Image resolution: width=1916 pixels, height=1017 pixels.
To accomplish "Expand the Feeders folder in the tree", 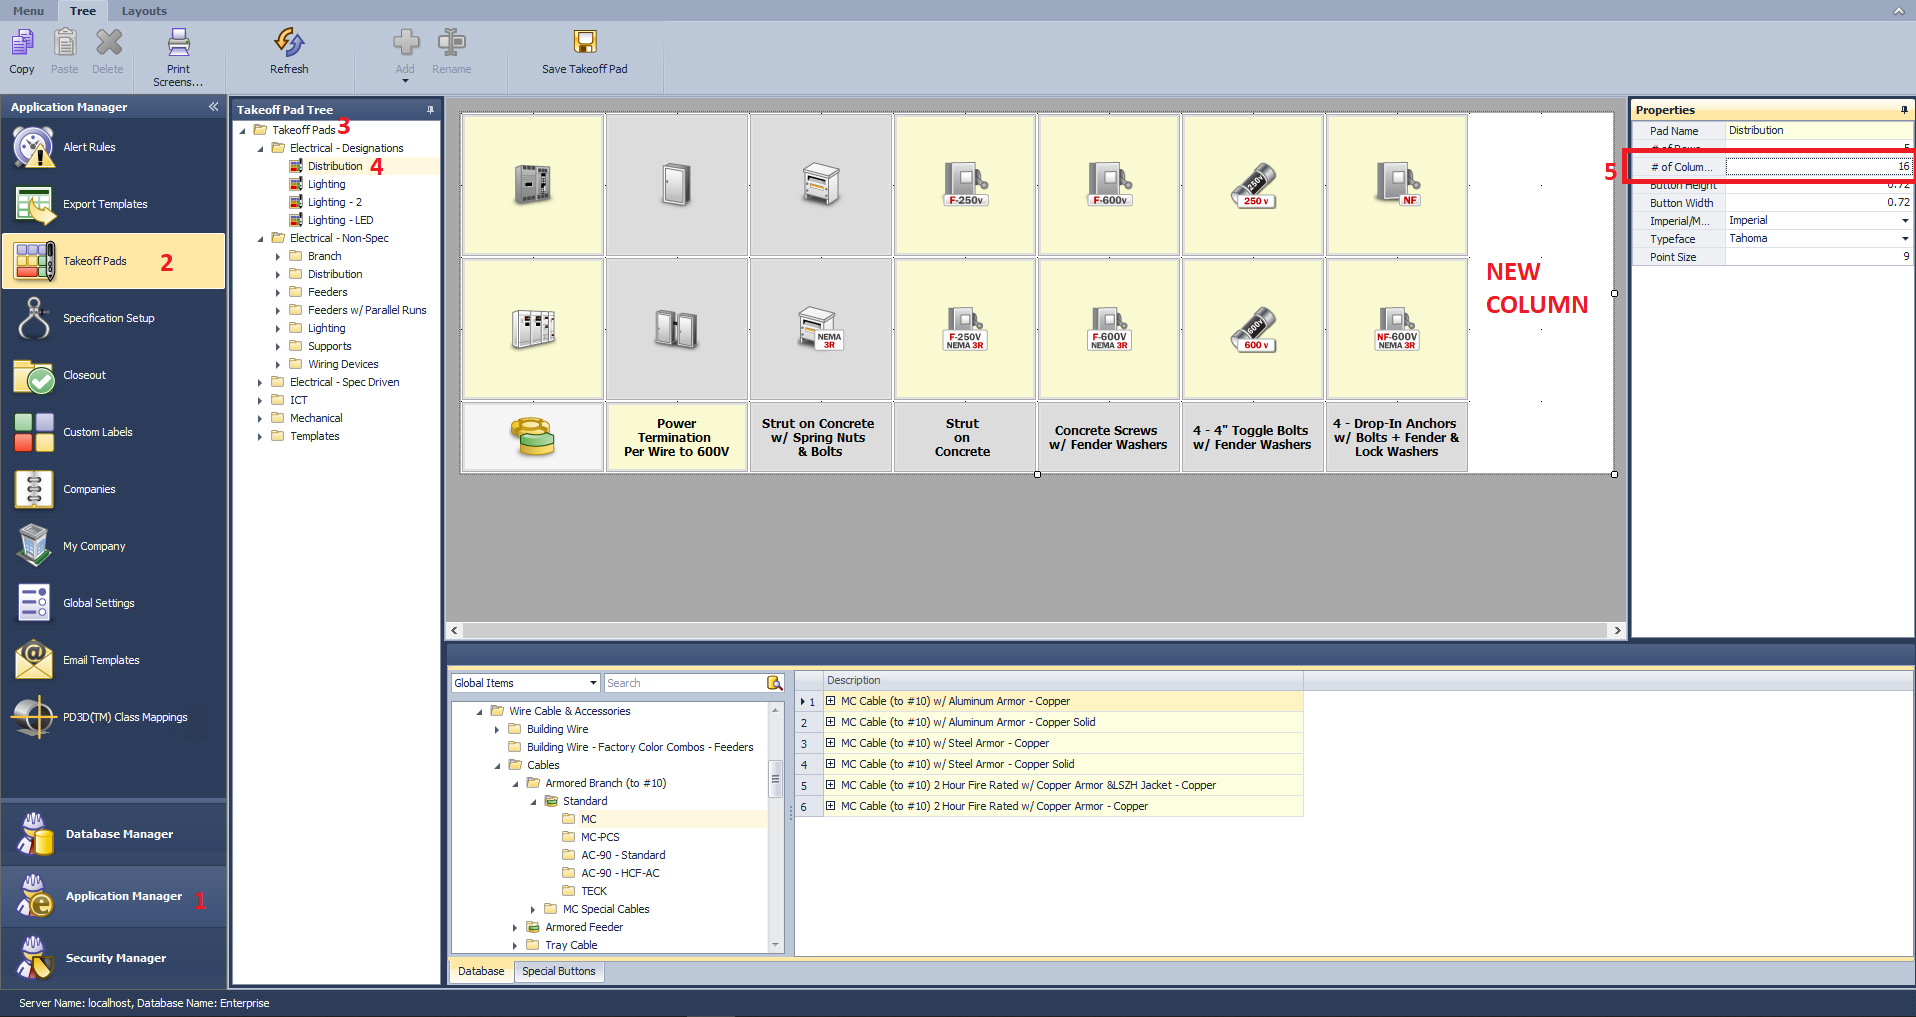I will tap(278, 291).
